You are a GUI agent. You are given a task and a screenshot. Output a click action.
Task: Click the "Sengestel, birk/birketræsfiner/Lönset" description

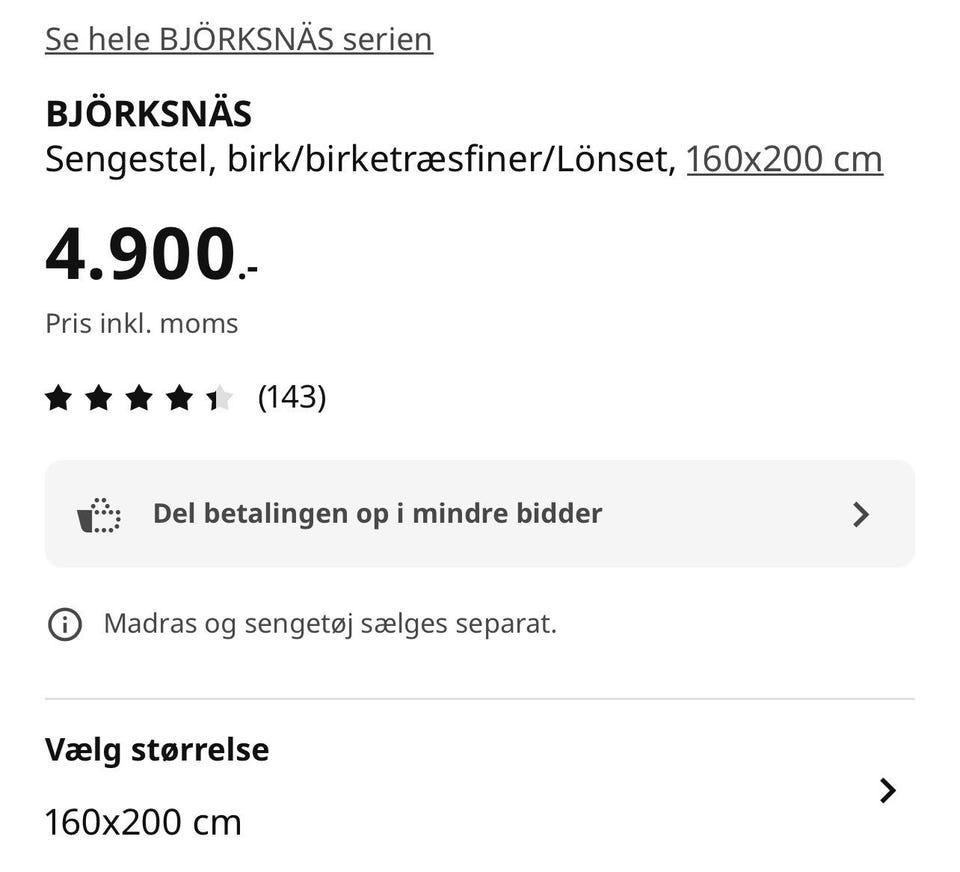360,159
